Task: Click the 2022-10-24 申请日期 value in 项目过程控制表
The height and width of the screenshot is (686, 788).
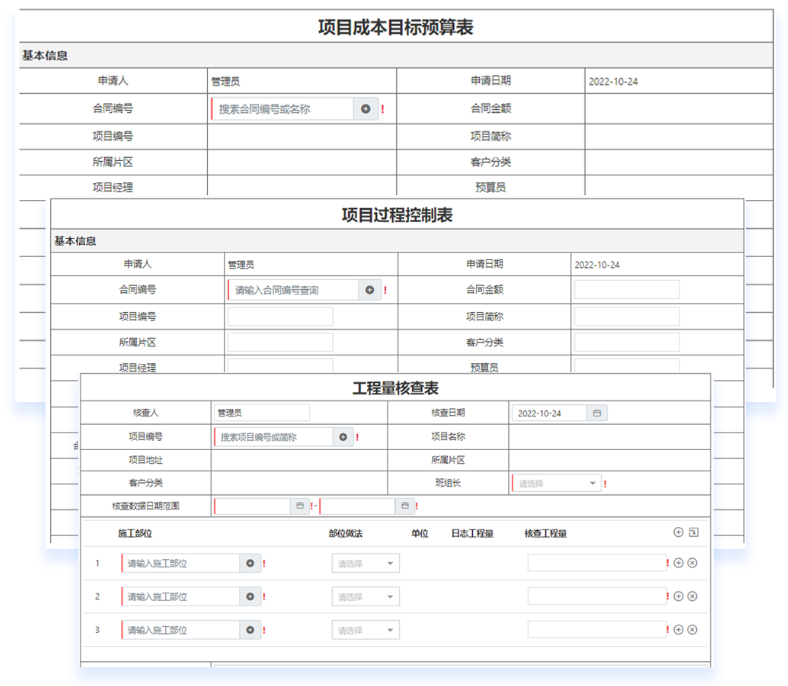Action: pyautogui.click(x=597, y=265)
